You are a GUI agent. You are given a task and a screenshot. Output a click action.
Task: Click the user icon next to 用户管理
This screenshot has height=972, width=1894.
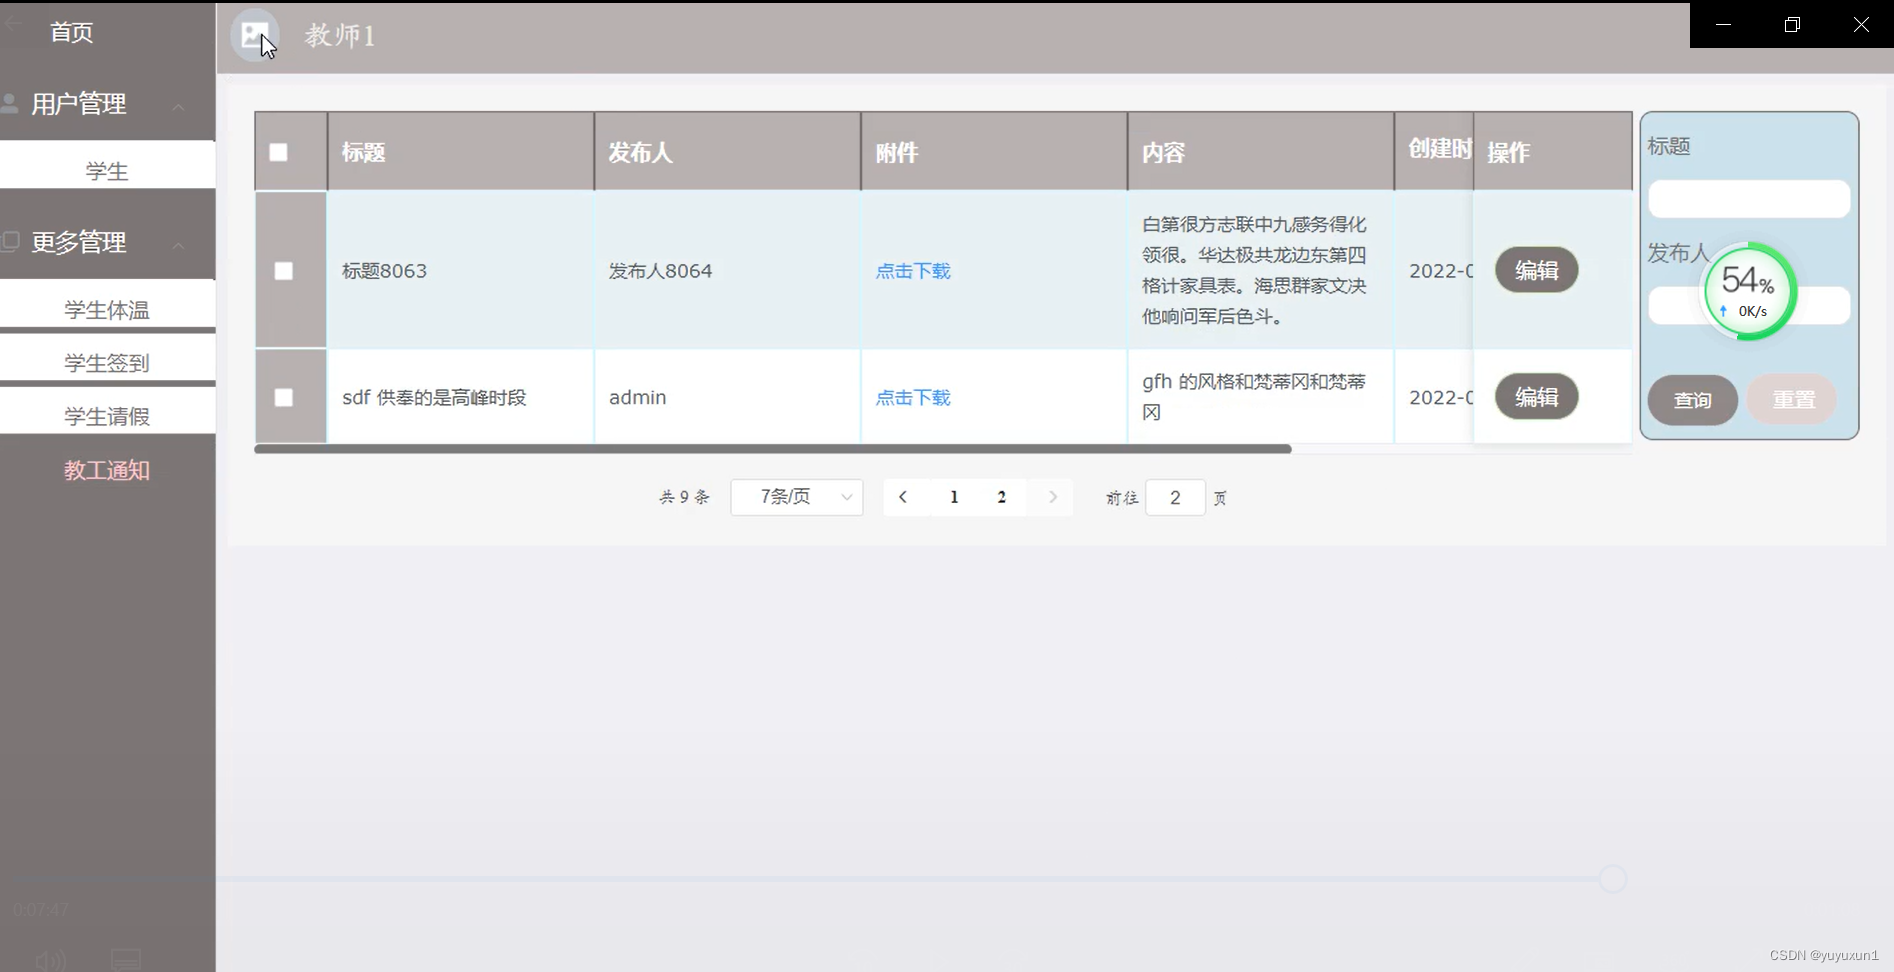pos(10,103)
